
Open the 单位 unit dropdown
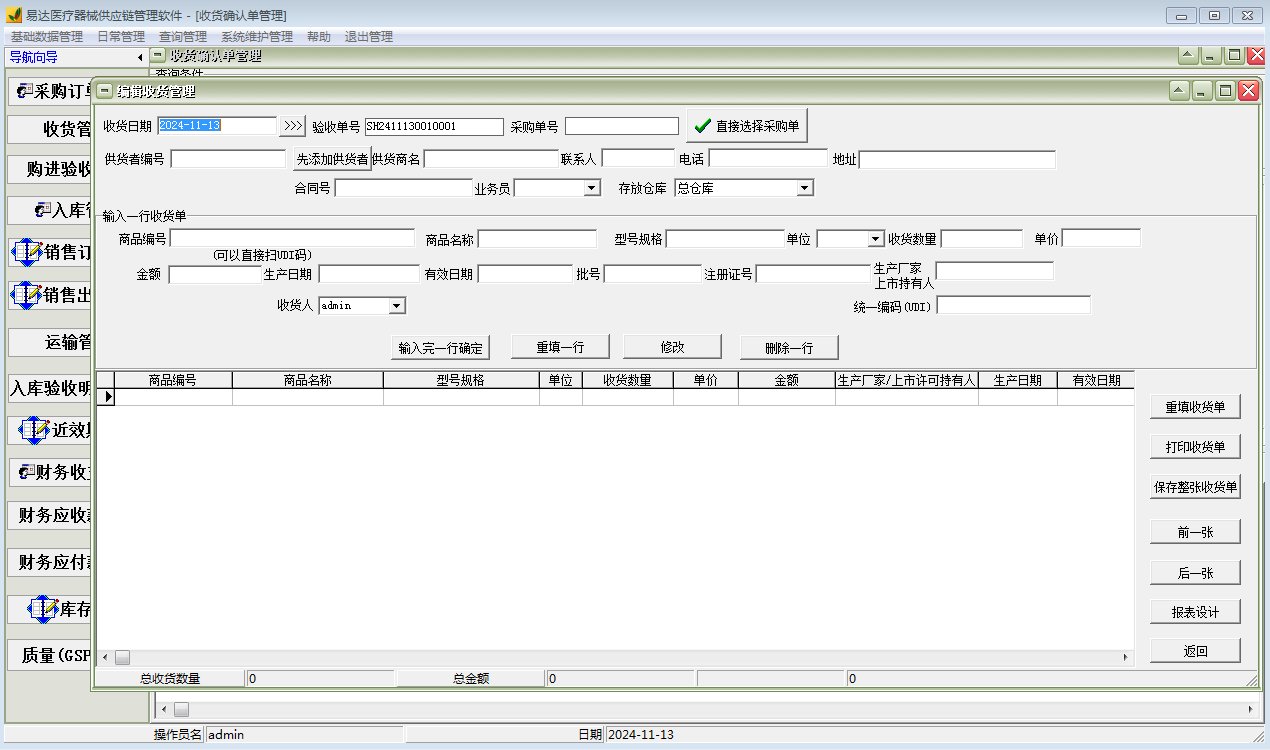click(876, 239)
